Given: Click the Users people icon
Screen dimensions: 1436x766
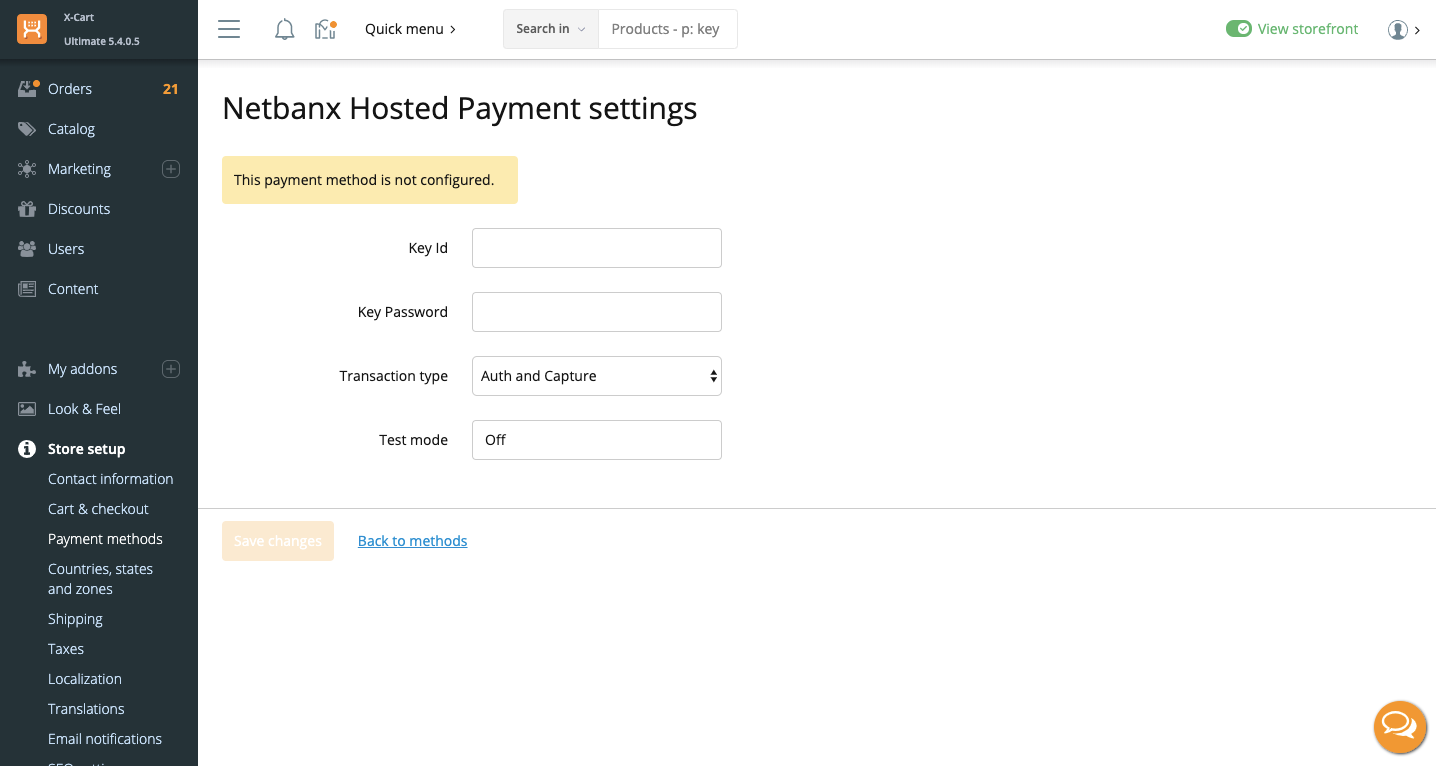Looking at the screenshot, I should click(27, 249).
